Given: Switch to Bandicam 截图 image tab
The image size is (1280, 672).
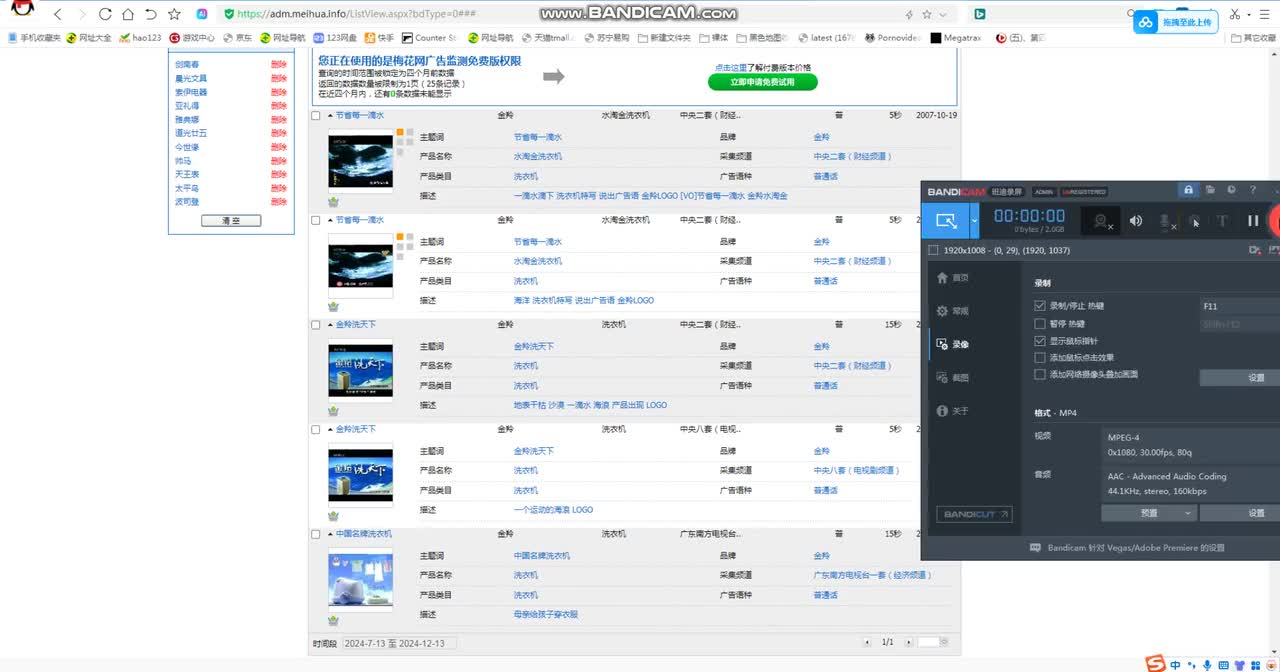Looking at the screenshot, I should point(952,378).
